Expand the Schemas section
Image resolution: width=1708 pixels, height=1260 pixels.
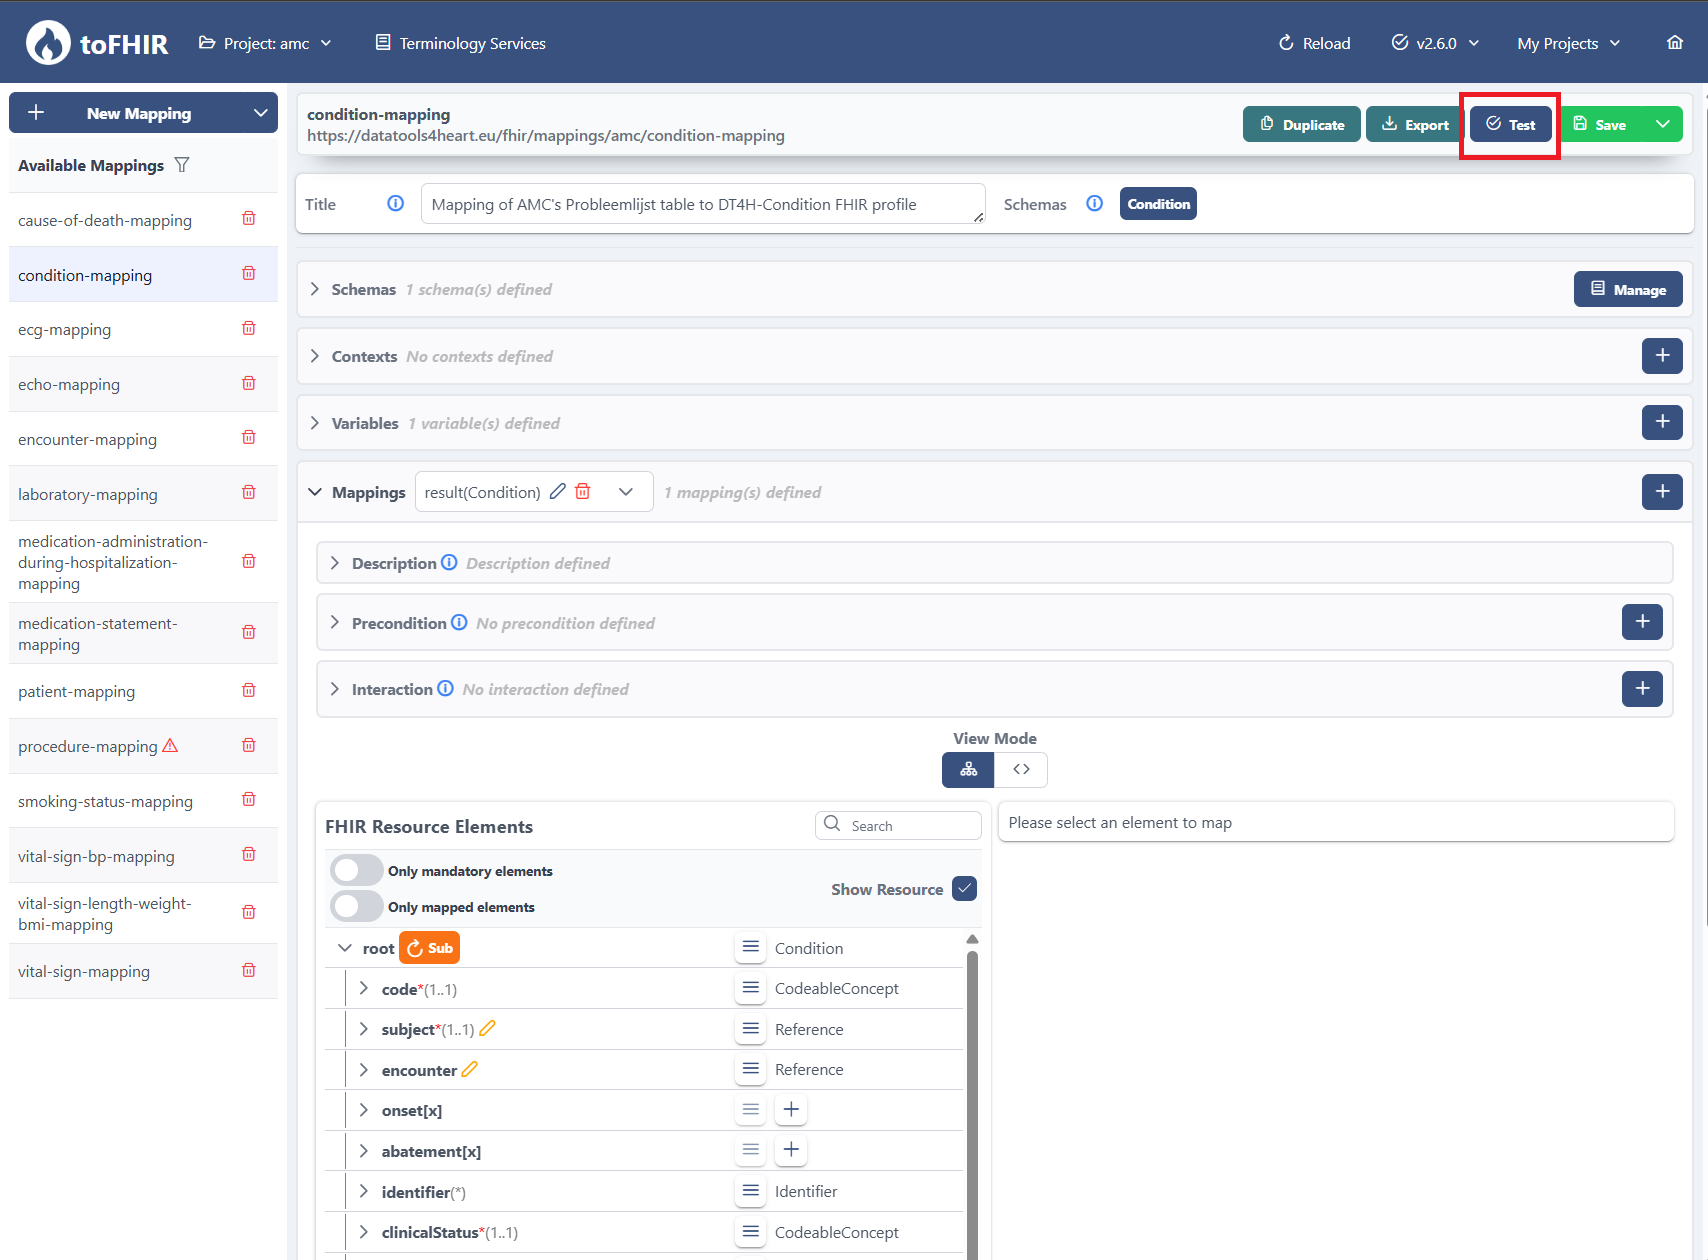[x=315, y=290]
